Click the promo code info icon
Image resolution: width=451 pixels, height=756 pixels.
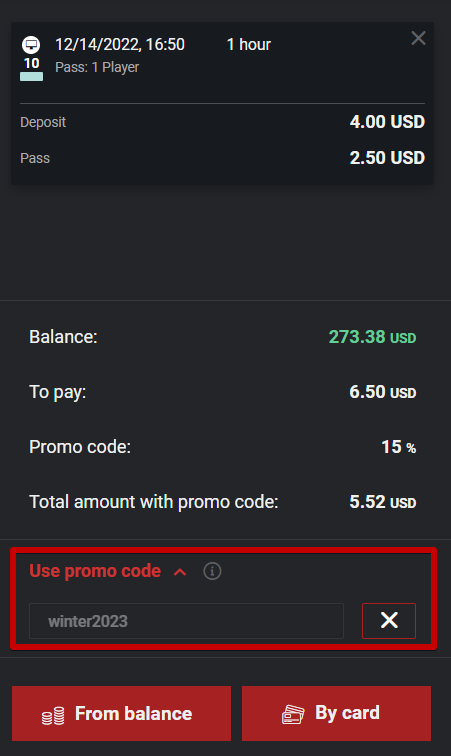(x=212, y=571)
